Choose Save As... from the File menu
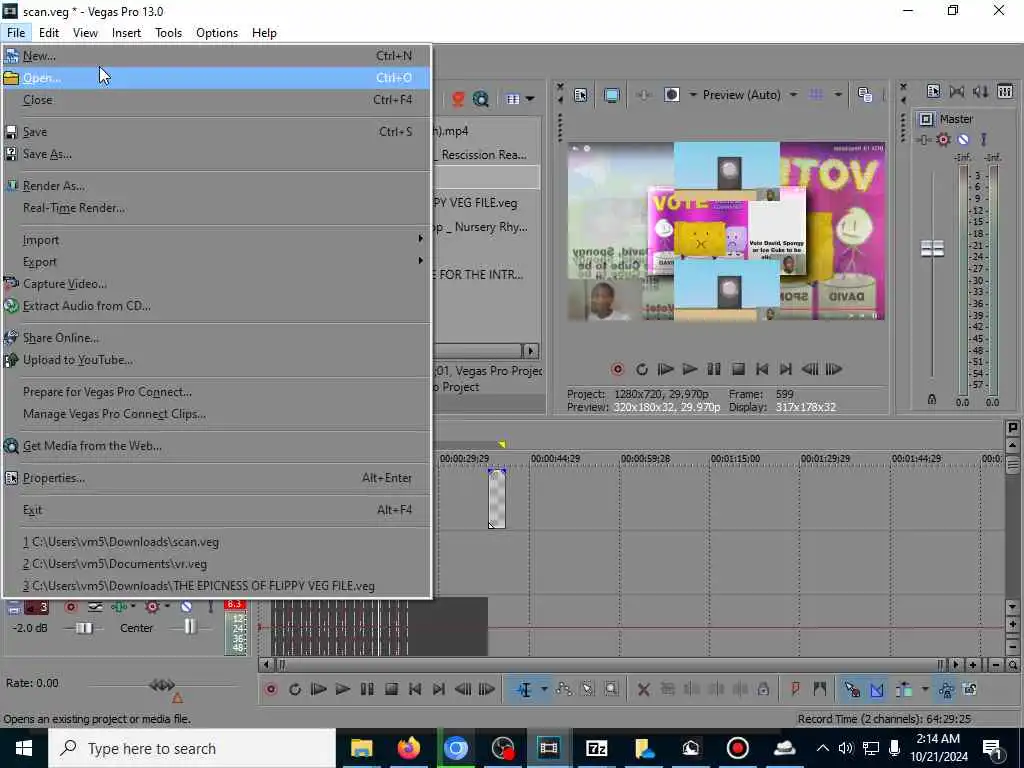This screenshot has height=768, width=1024. [216, 154]
